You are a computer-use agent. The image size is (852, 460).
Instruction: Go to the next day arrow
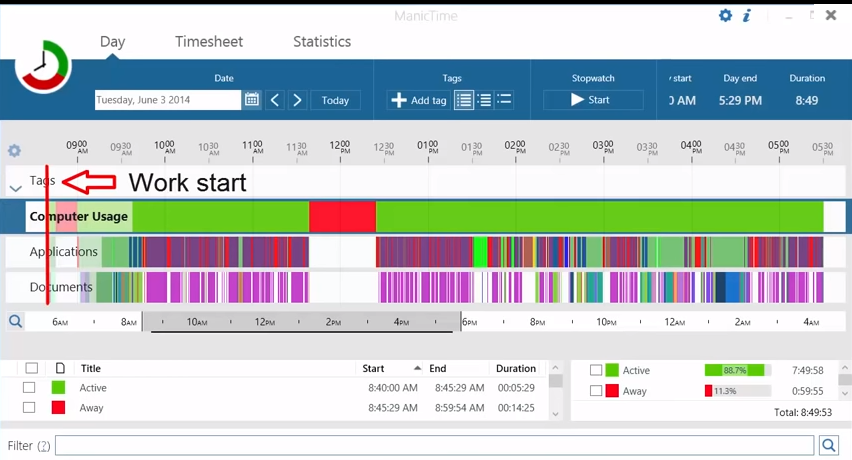click(x=297, y=100)
